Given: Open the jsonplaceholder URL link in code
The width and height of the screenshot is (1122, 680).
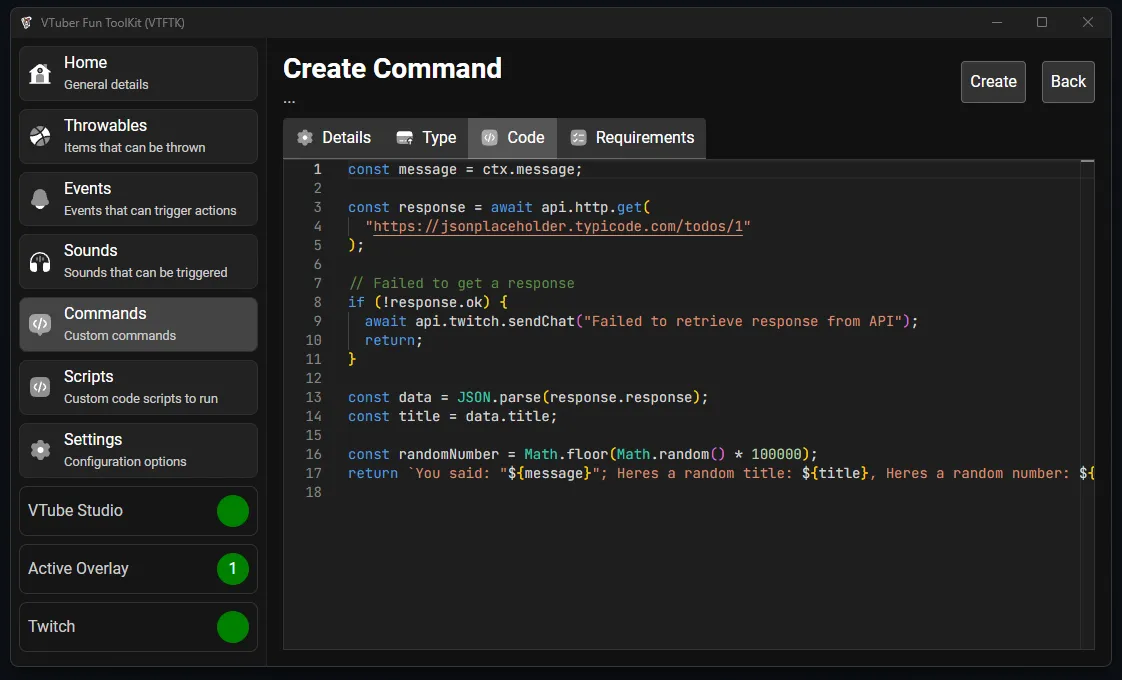Looking at the screenshot, I should [558, 226].
